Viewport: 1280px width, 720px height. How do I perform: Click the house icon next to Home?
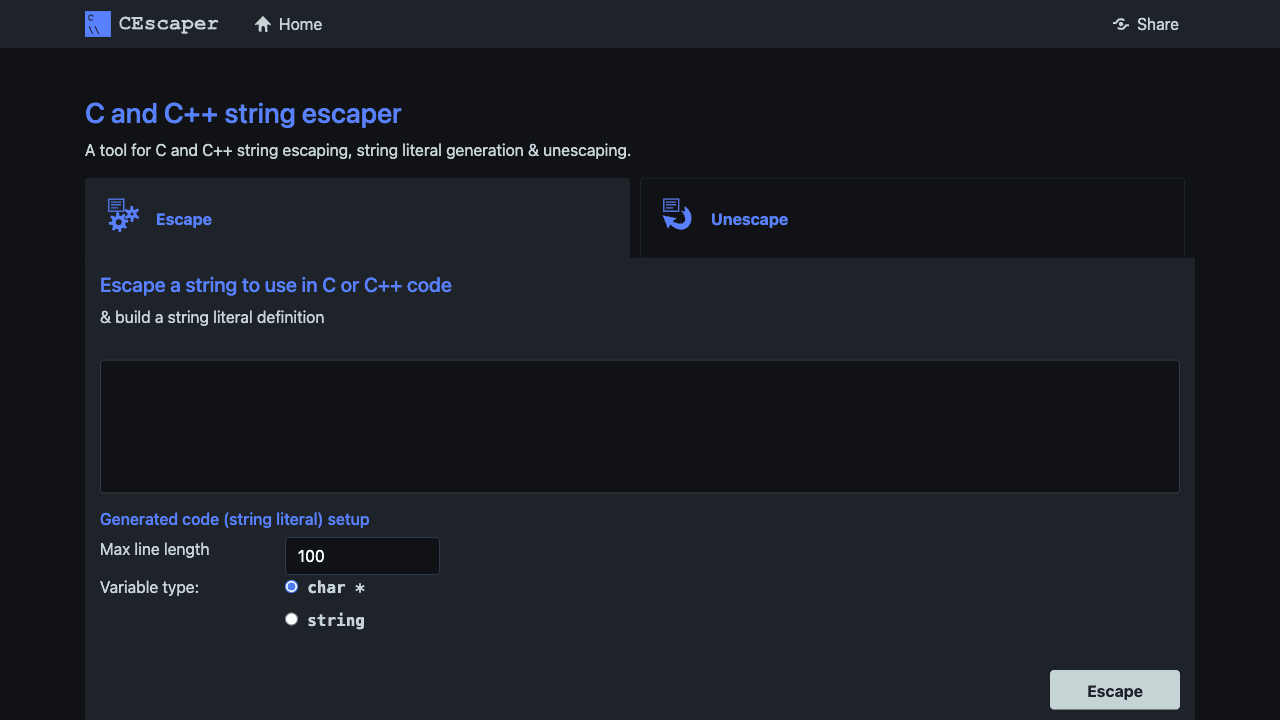[262, 23]
